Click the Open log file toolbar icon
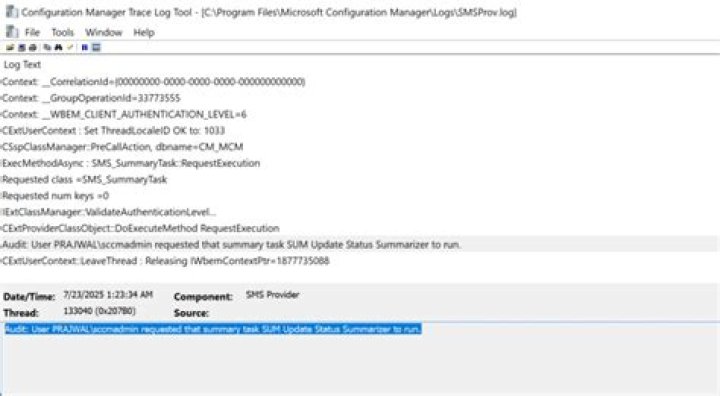 click(x=10, y=47)
